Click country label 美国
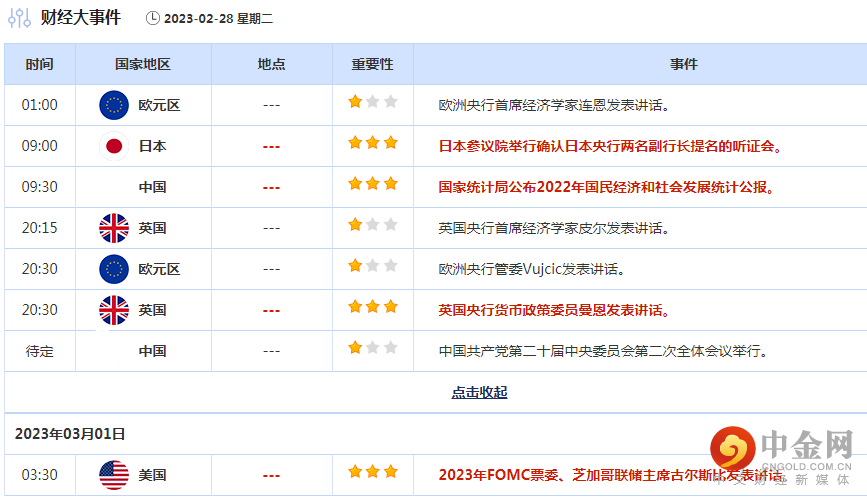The height and width of the screenshot is (498, 867). pyautogui.click(x=152, y=475)
